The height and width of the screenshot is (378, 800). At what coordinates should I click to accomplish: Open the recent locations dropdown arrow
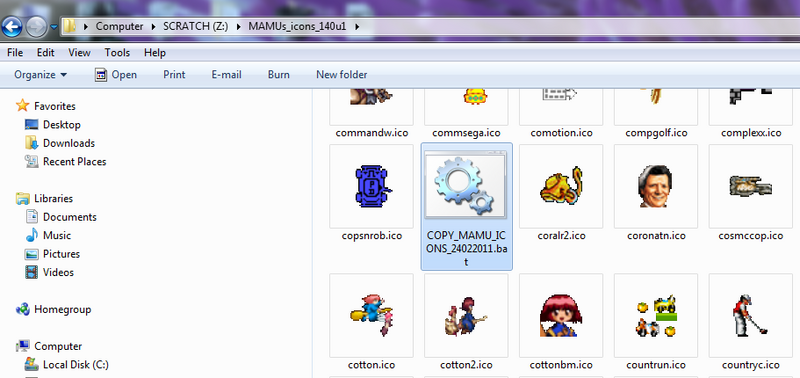pyautogui.click(x=54, y=27)
